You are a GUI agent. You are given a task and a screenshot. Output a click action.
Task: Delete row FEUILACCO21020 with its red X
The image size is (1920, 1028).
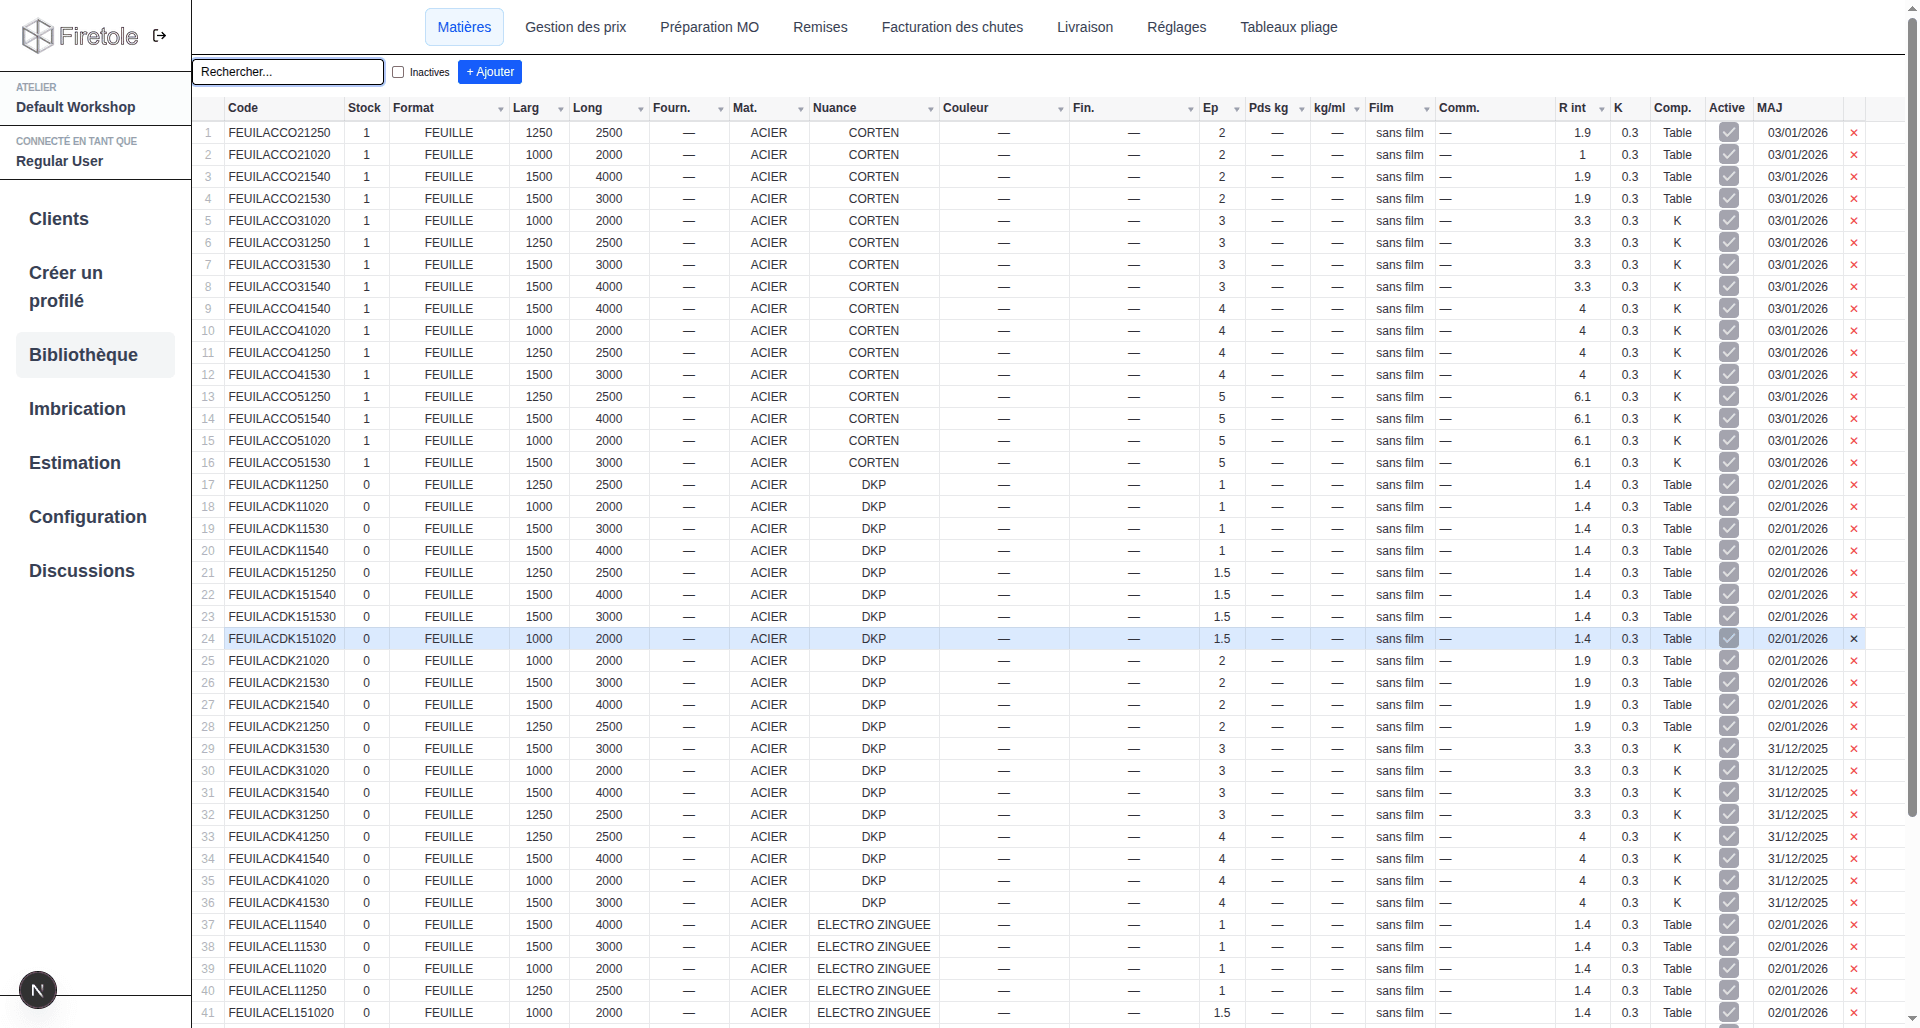(x=1854, y=155)
